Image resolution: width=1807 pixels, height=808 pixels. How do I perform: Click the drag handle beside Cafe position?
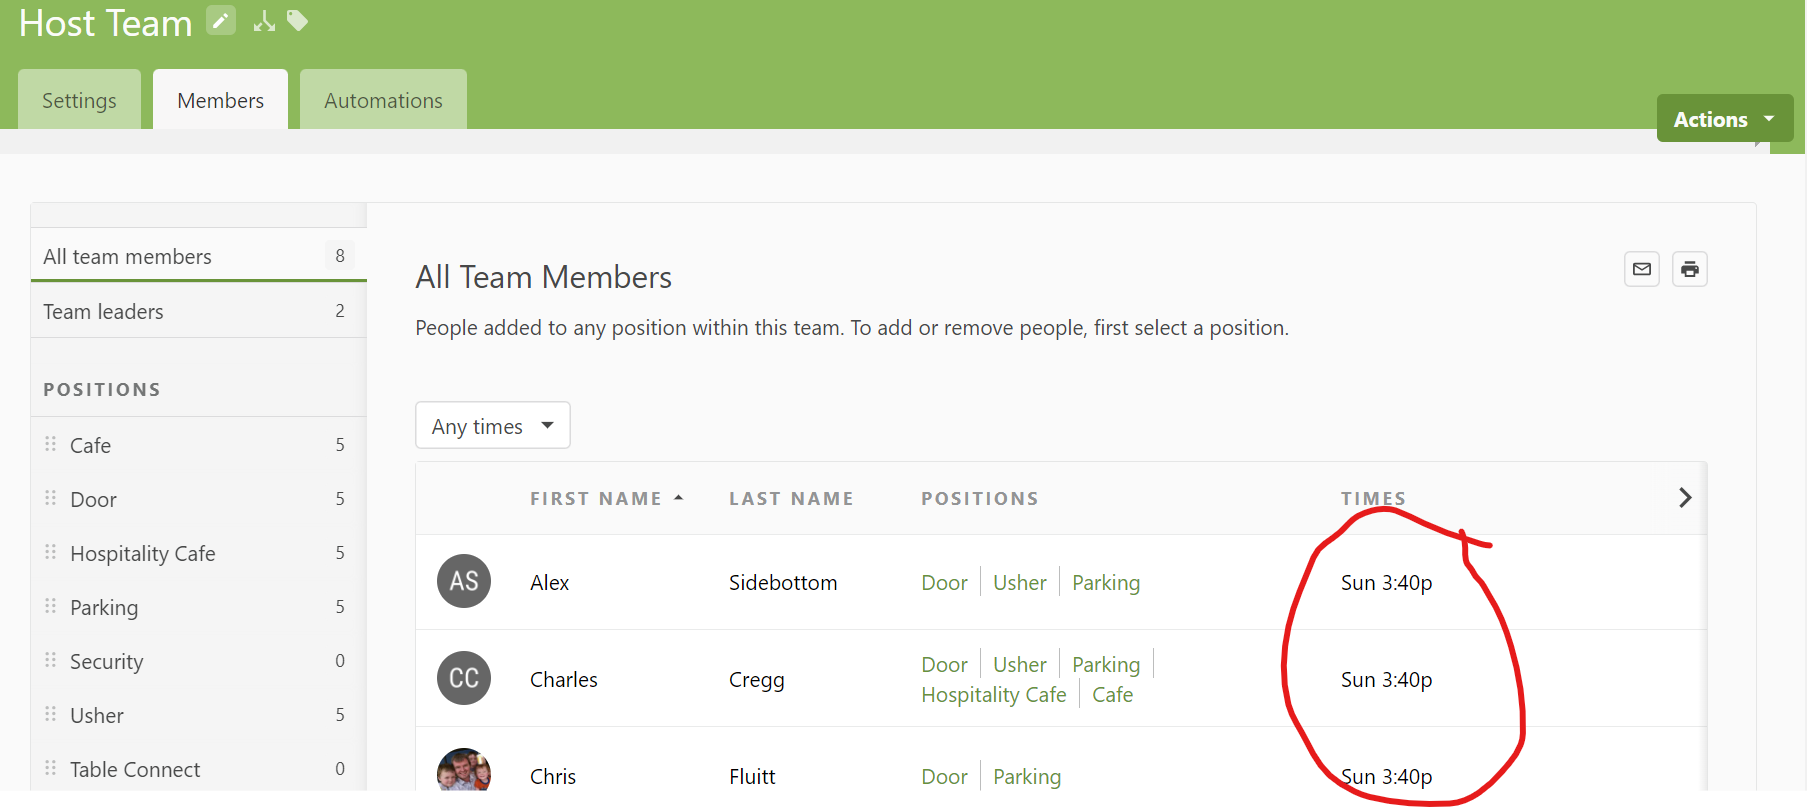pos(51,444)
